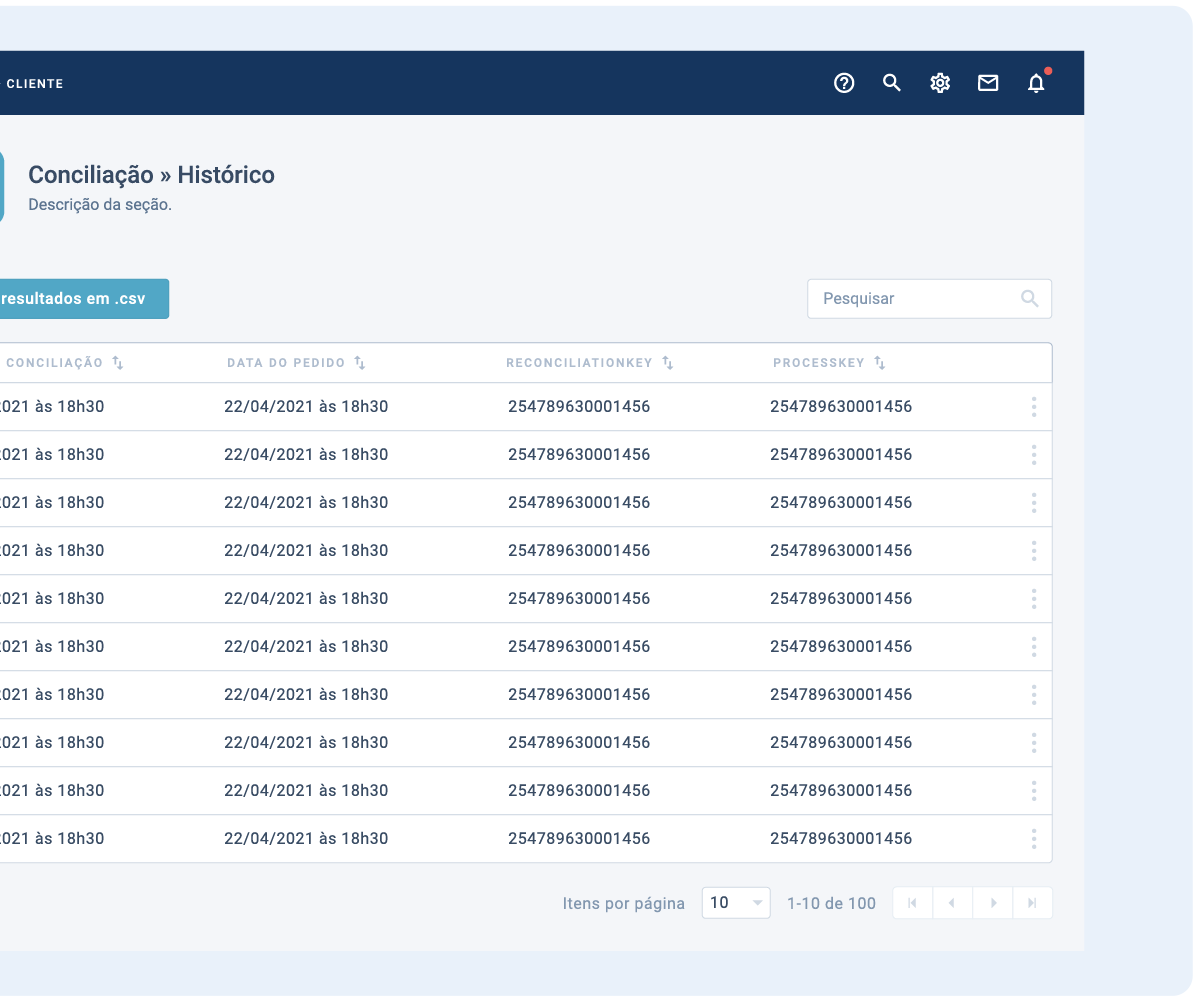The image size is (1201, 1001).
Task: Open the three-dot menu of the first table row
Action: tap(1033, 407)
